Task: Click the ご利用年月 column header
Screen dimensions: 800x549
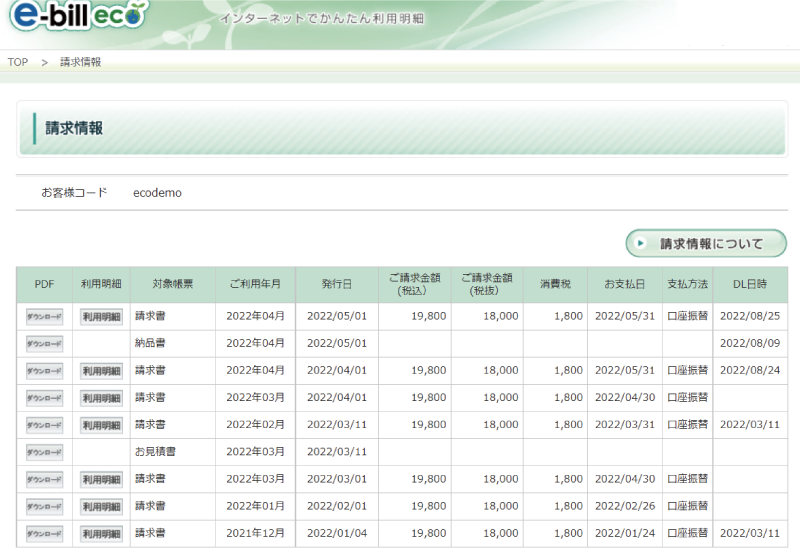Action: [x=255, y=284]
